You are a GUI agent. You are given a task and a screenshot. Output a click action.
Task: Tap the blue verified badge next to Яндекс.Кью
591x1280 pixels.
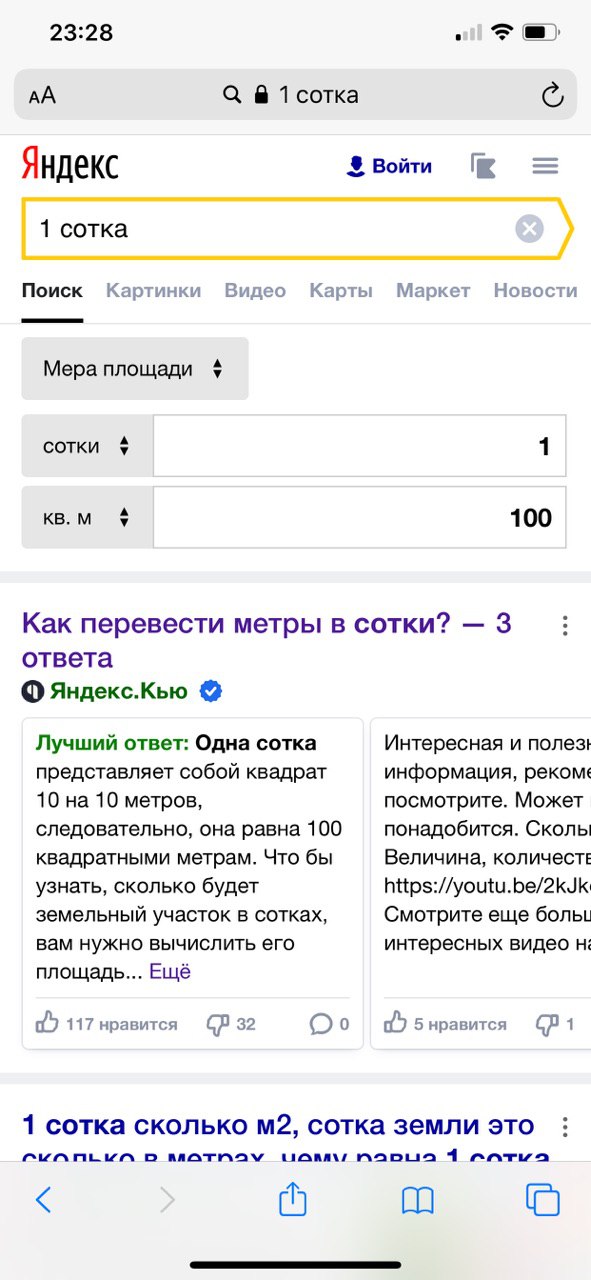pos(211,690)
